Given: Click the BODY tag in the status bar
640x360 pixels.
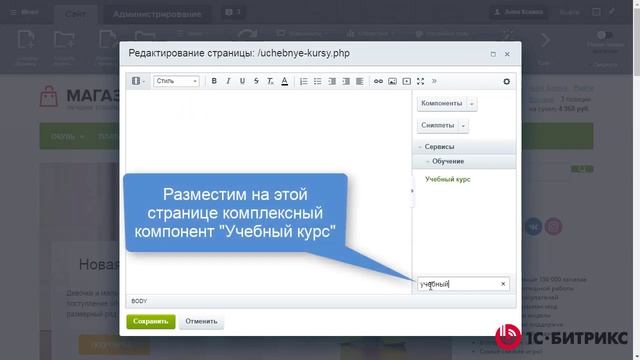Looking at the screenshot, I should click(139, 301).
